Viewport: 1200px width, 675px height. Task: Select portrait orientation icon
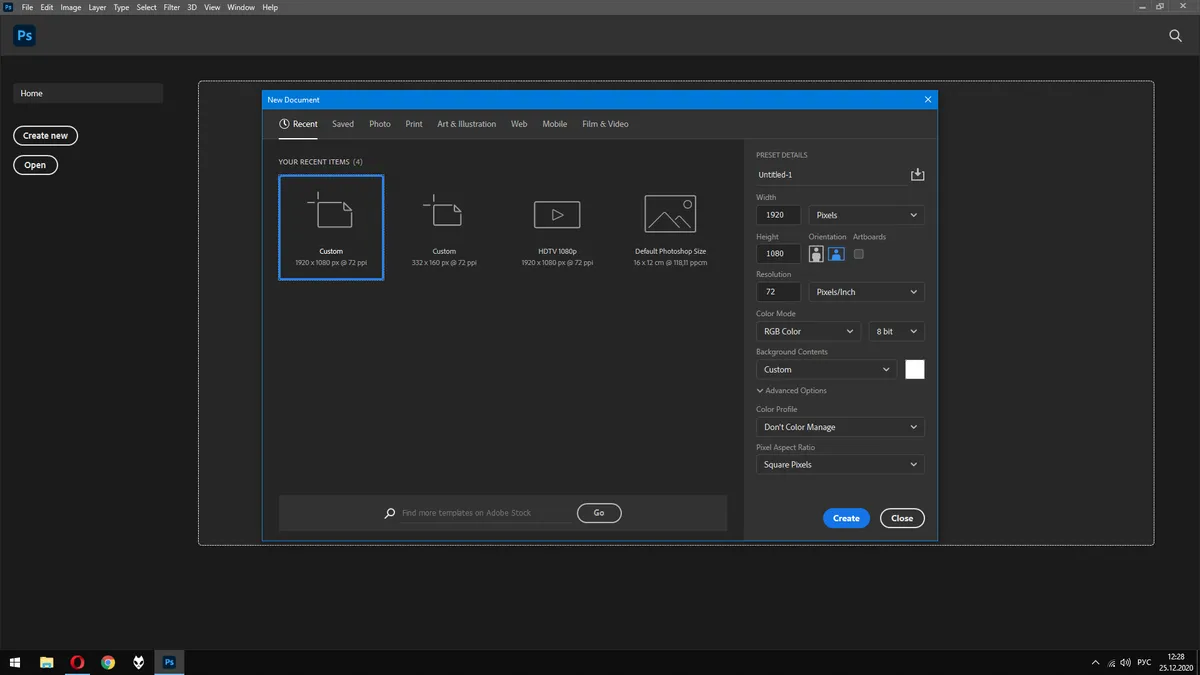[816, 254]
